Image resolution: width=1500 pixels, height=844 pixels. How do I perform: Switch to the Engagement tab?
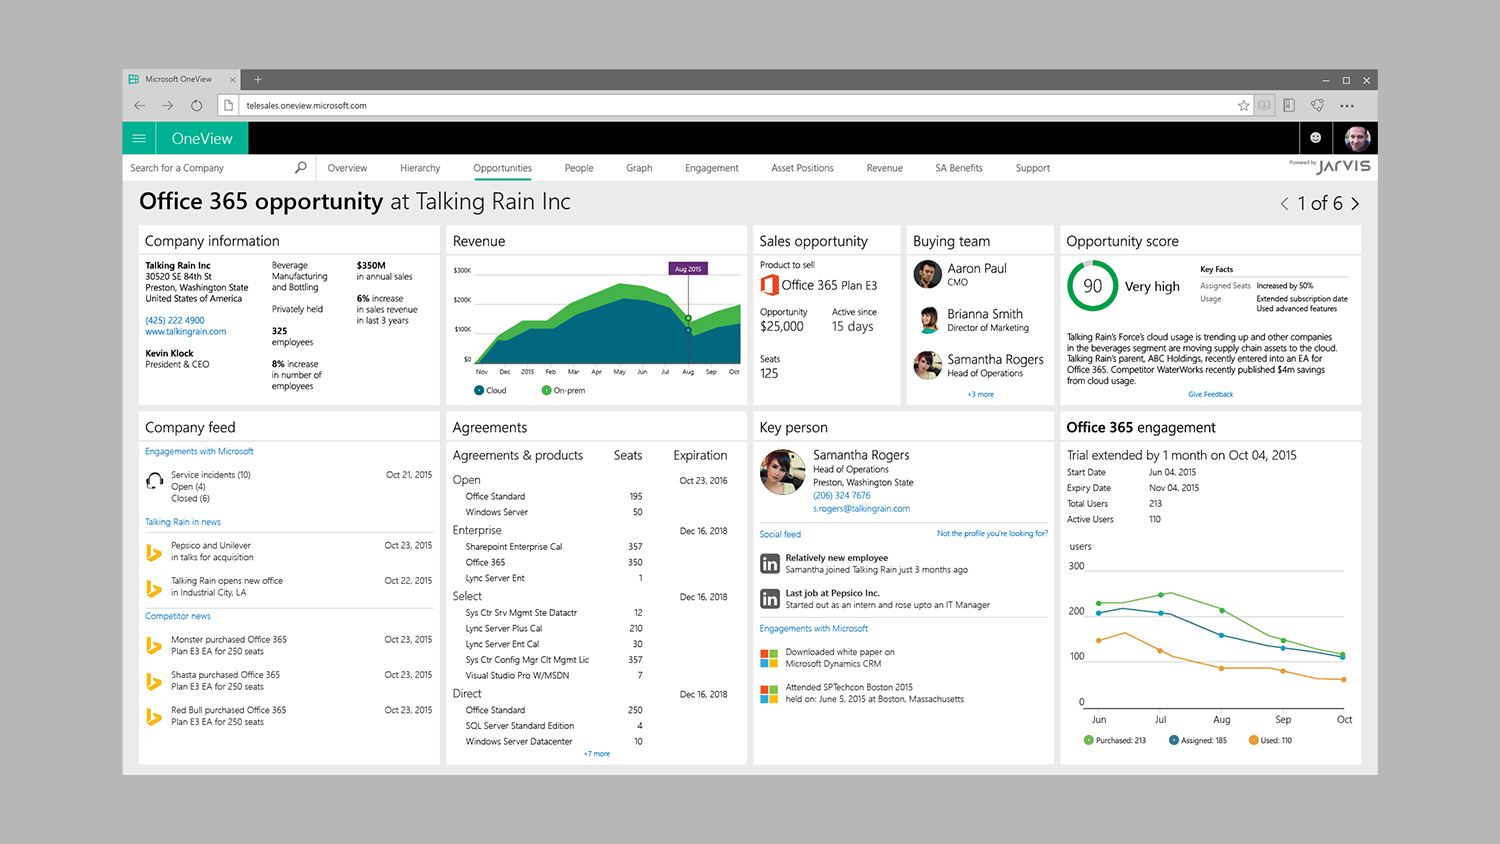[712, 168]
